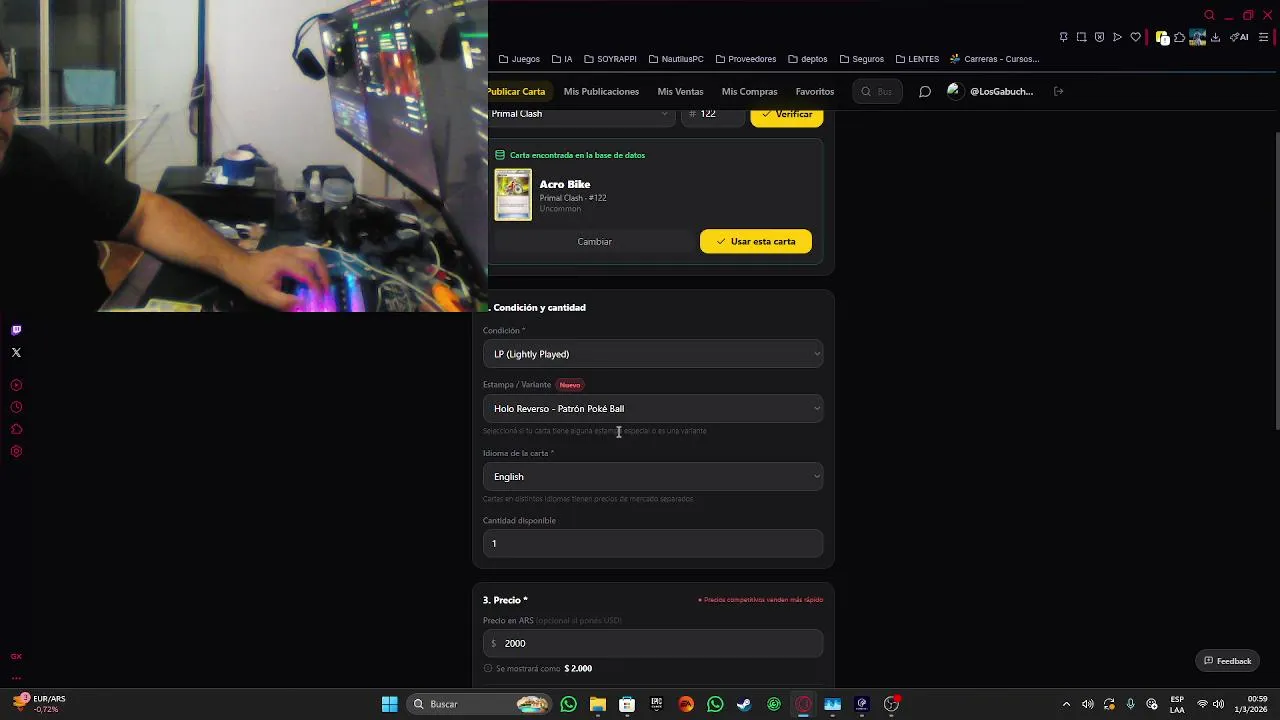Open the Condición dropdown showing LP (Lightly Played)
Image resolution: width=1280 pixels, height=720 pixels.
[x=653, y=354]
